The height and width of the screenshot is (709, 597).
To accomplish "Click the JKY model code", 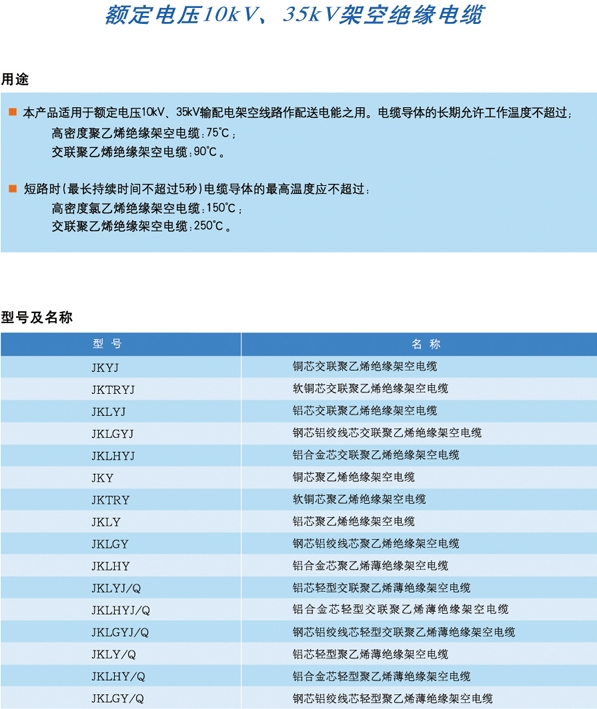I will click(102, 478).
